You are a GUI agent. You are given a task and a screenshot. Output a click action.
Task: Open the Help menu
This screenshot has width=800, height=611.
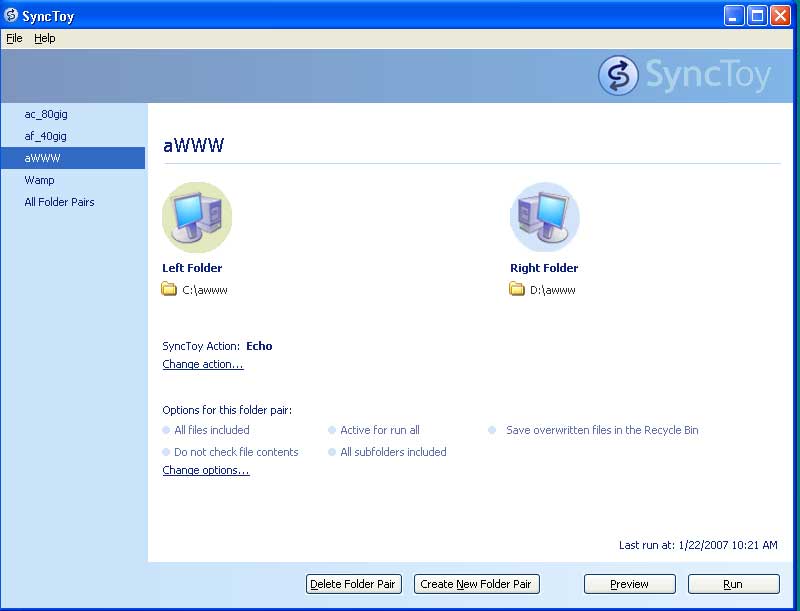45,38
